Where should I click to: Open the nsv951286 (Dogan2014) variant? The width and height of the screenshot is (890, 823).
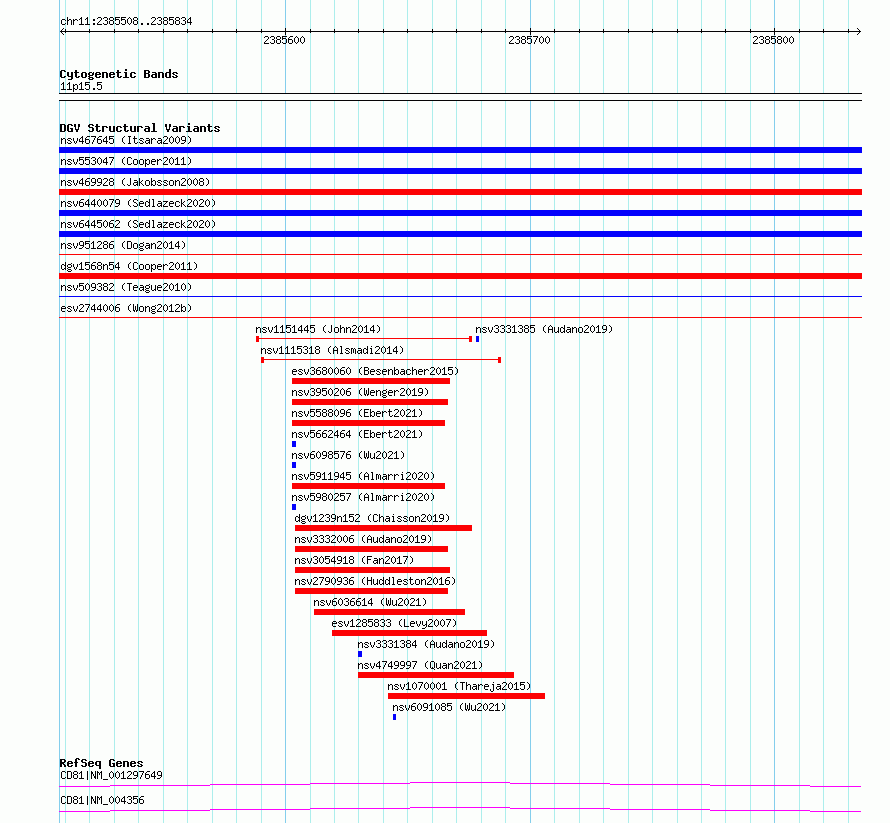click(x=123, y=245)
